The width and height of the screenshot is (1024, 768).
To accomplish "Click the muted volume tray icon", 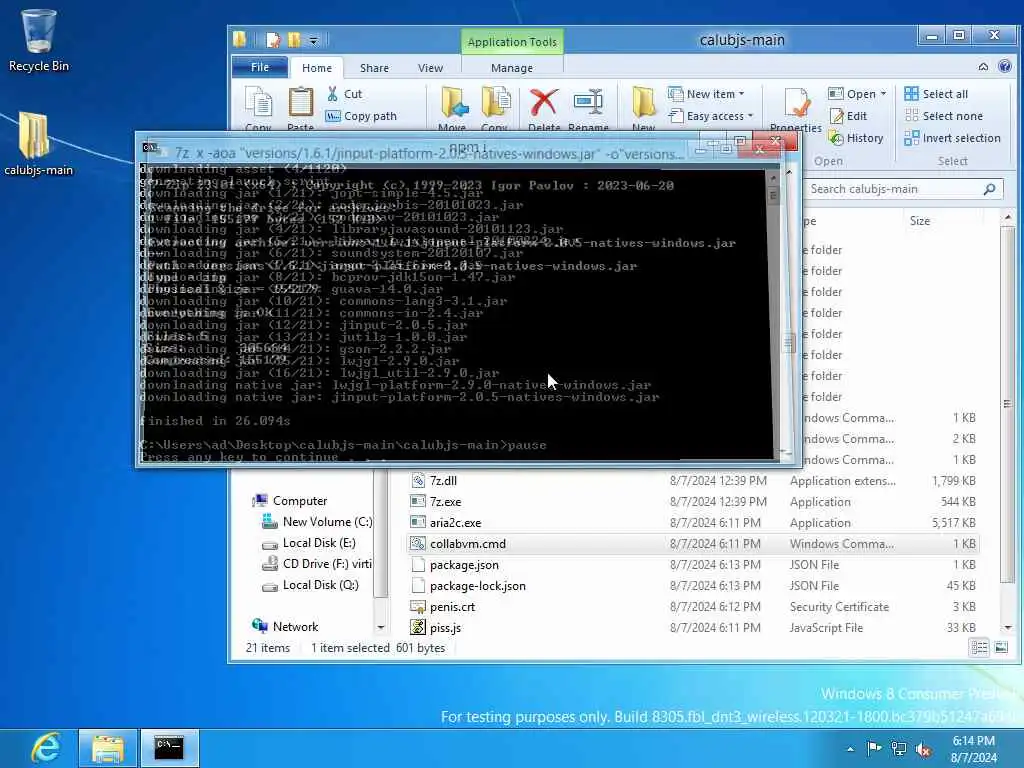I will [x=923, y=750].
